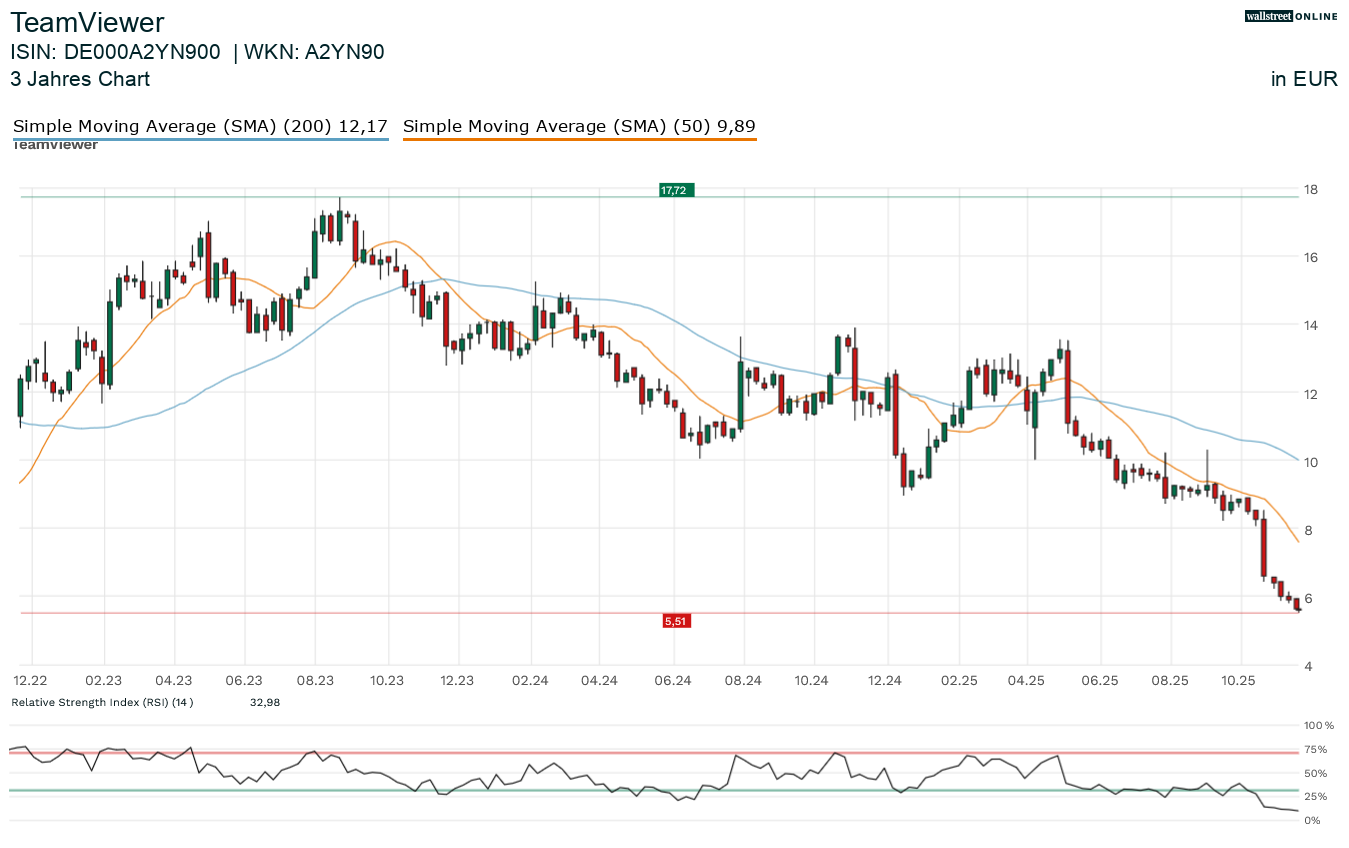Viewport: 1349px width, 848px height.
Task: Click the green 17,72 high price marker
Action: (676, 190)
